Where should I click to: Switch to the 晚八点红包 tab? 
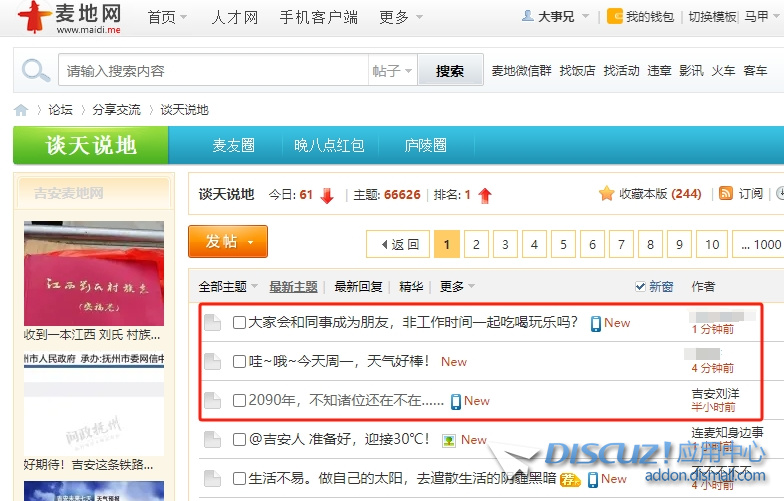pyautogui.click(x=329, y=146)
